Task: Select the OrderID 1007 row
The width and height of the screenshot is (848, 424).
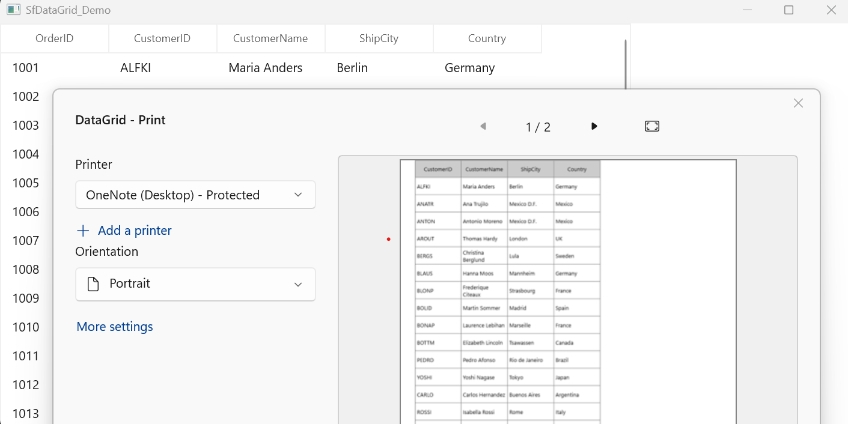Action: pyautogui.click(x=25, y=241)
